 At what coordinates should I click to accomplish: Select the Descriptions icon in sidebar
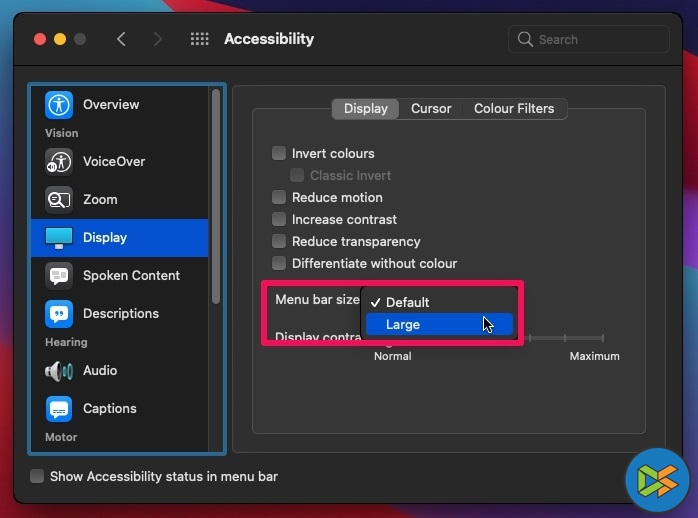pyautogui.click(x=59, y=313)
